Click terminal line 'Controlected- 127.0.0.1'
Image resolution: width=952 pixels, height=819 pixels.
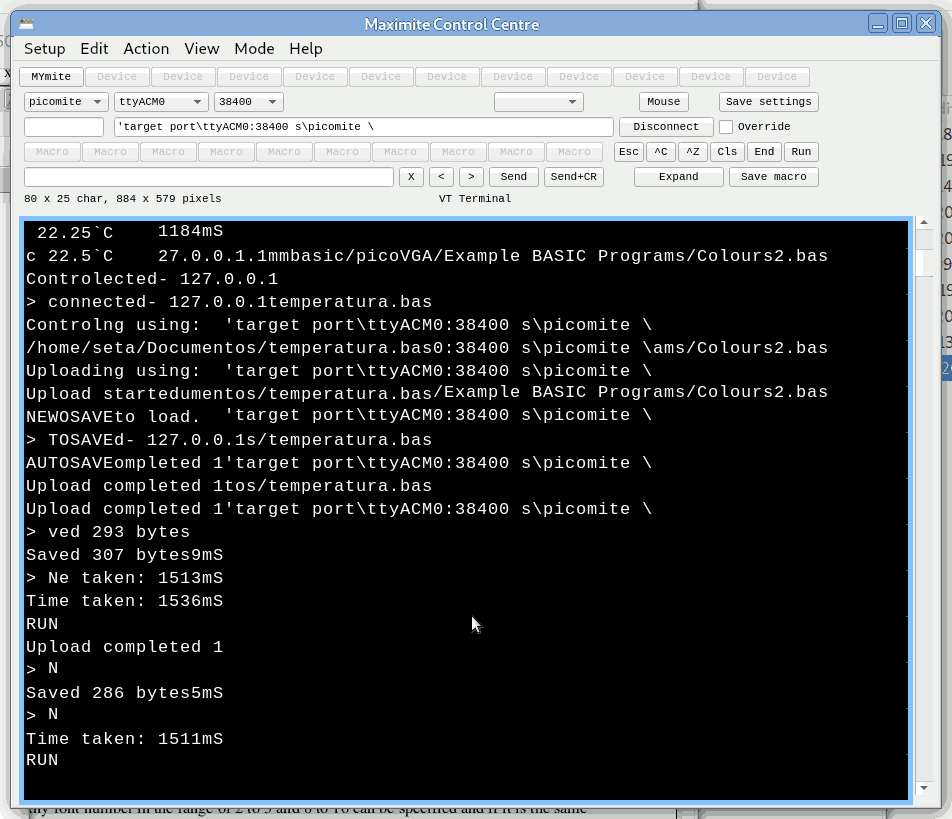[152, 279]
